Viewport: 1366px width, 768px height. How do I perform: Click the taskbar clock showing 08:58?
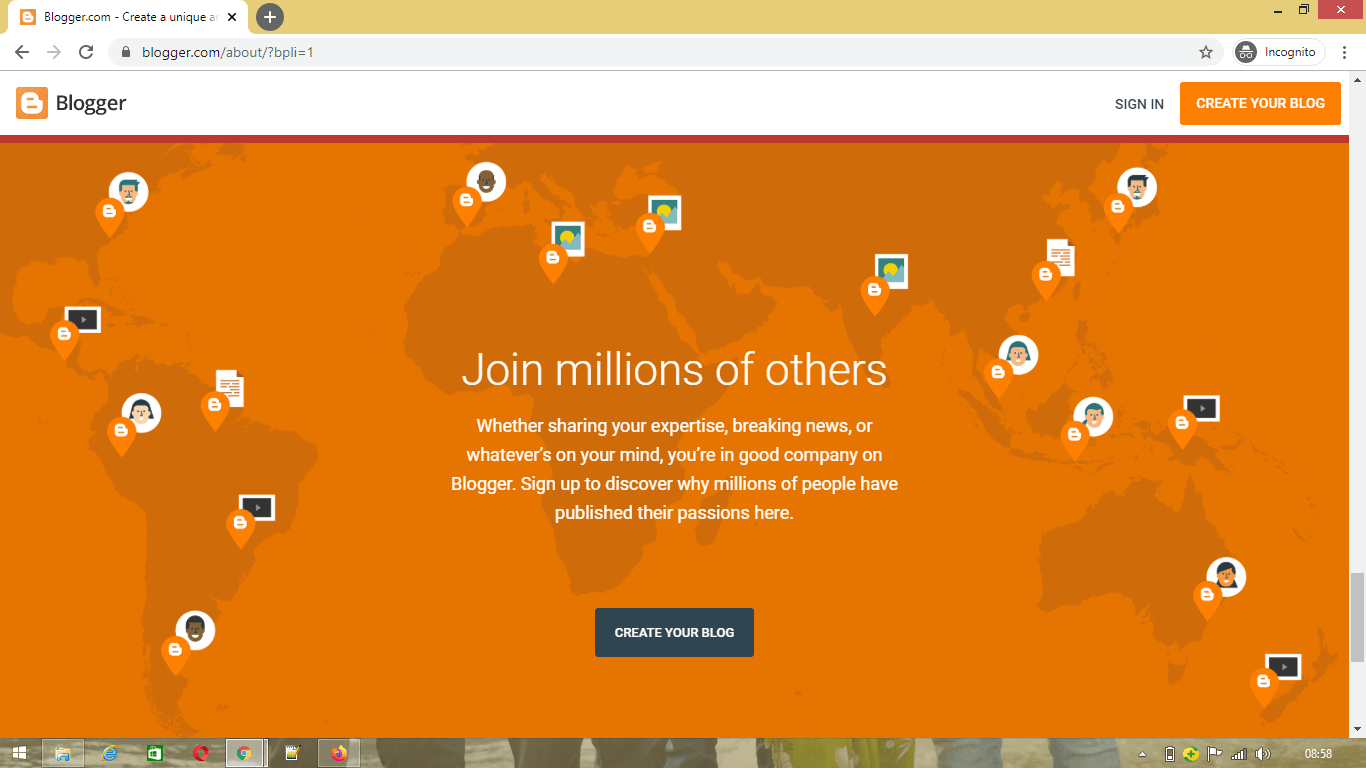pos(1318,754)
